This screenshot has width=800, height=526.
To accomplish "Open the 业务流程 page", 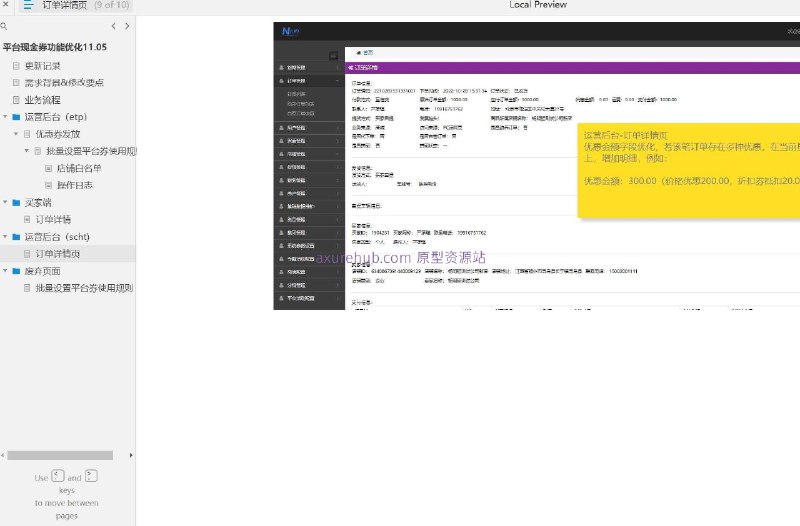I will (x=42, y=100).
